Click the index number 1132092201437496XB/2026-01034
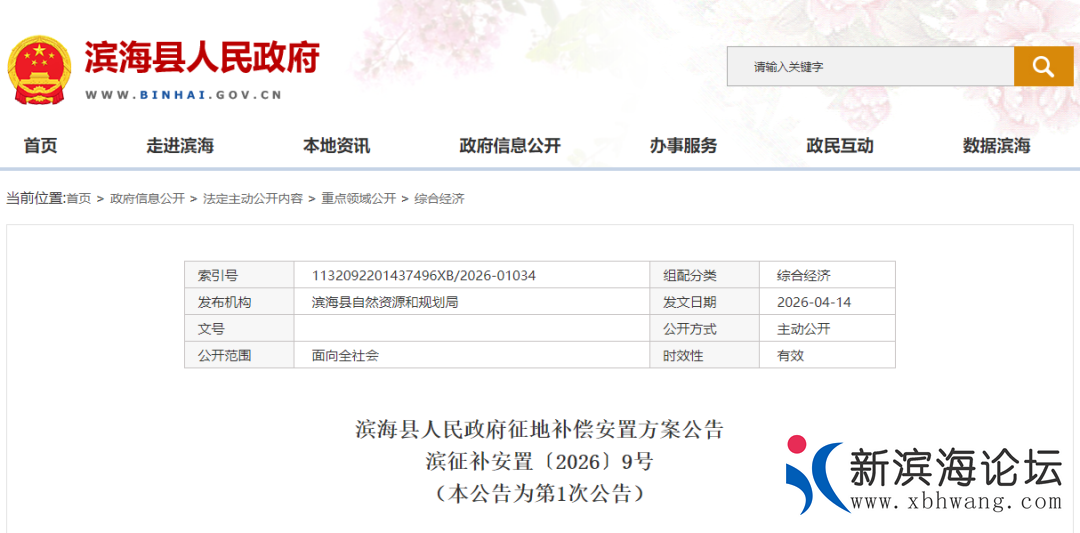 coord(424,275)
